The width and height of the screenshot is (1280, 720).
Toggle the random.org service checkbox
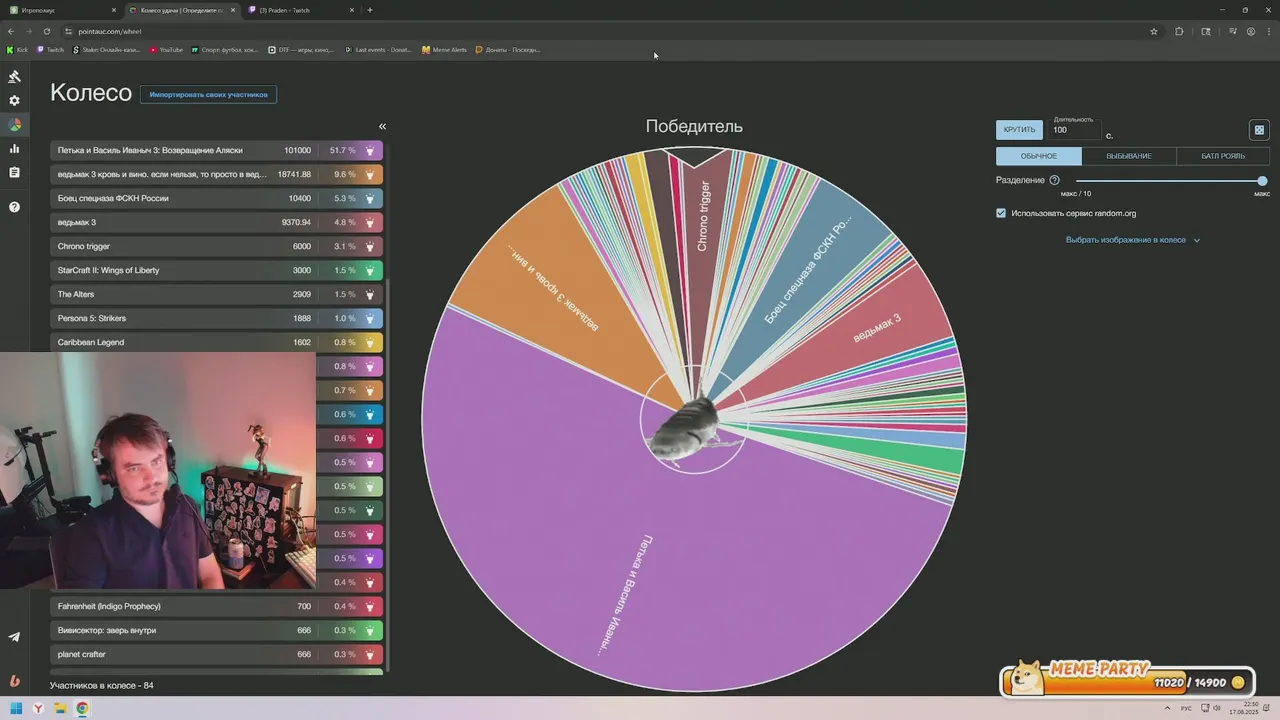coord(1001,213)
